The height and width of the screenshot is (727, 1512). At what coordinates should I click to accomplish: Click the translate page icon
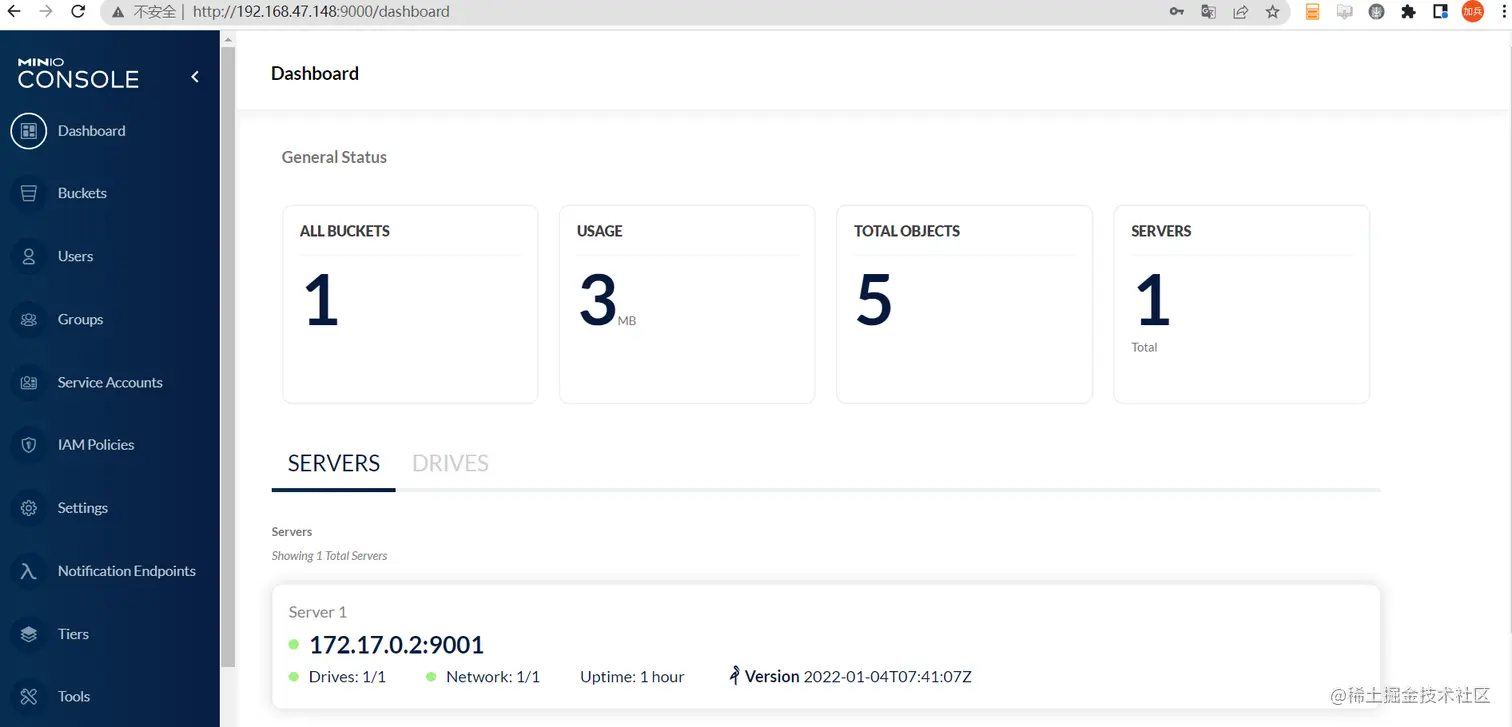click(1209, 12)
